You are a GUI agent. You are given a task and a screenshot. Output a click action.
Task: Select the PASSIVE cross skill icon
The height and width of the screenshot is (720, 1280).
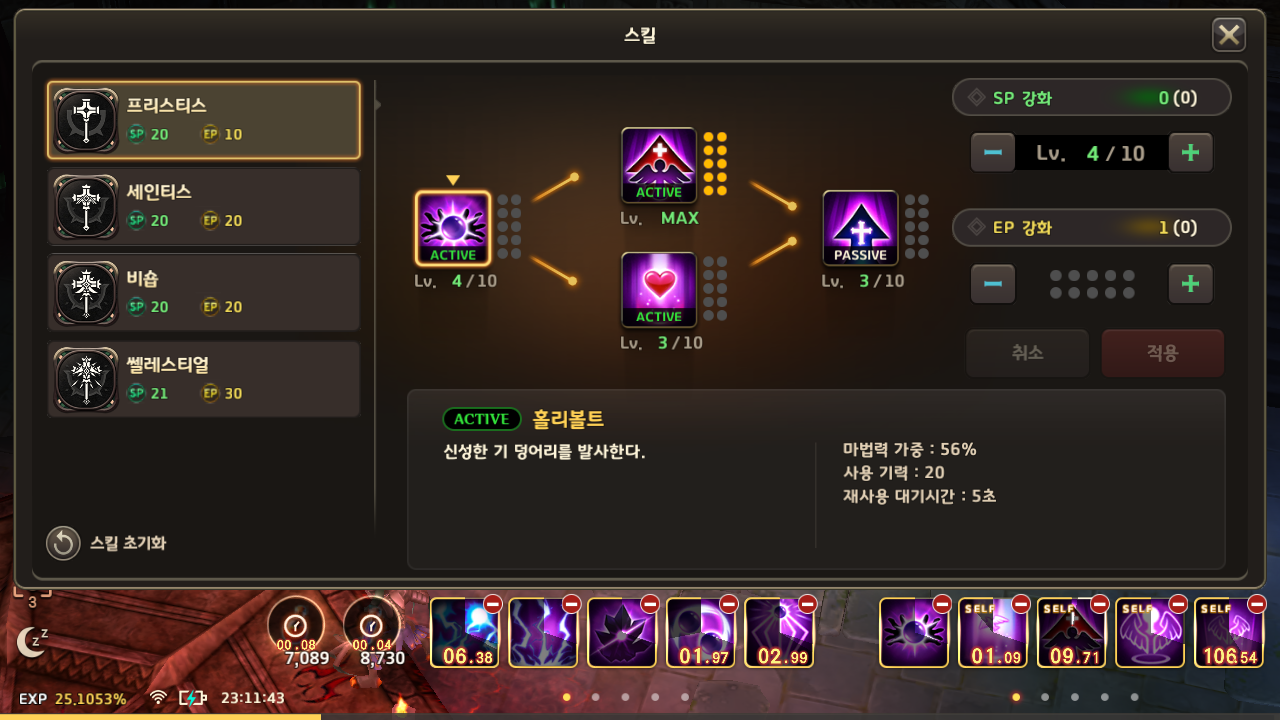tap(860, 228)
